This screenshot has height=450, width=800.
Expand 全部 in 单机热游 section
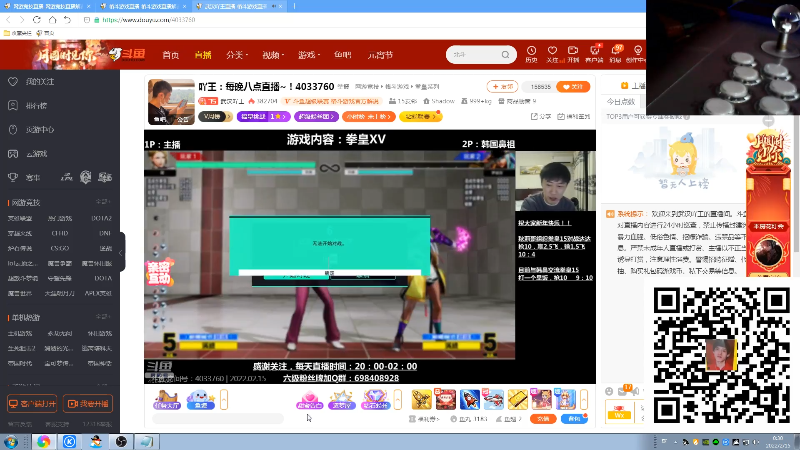(103, 317)
